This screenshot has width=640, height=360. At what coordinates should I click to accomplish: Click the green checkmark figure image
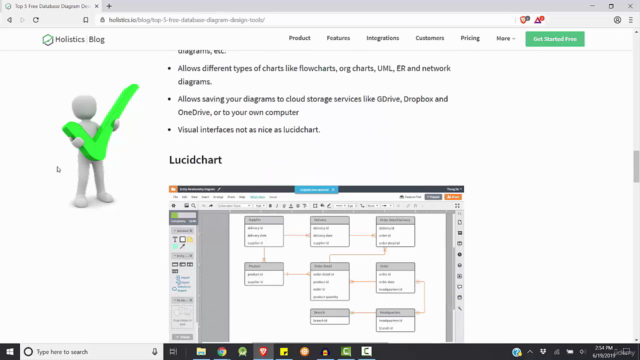(x=100, y=145)
